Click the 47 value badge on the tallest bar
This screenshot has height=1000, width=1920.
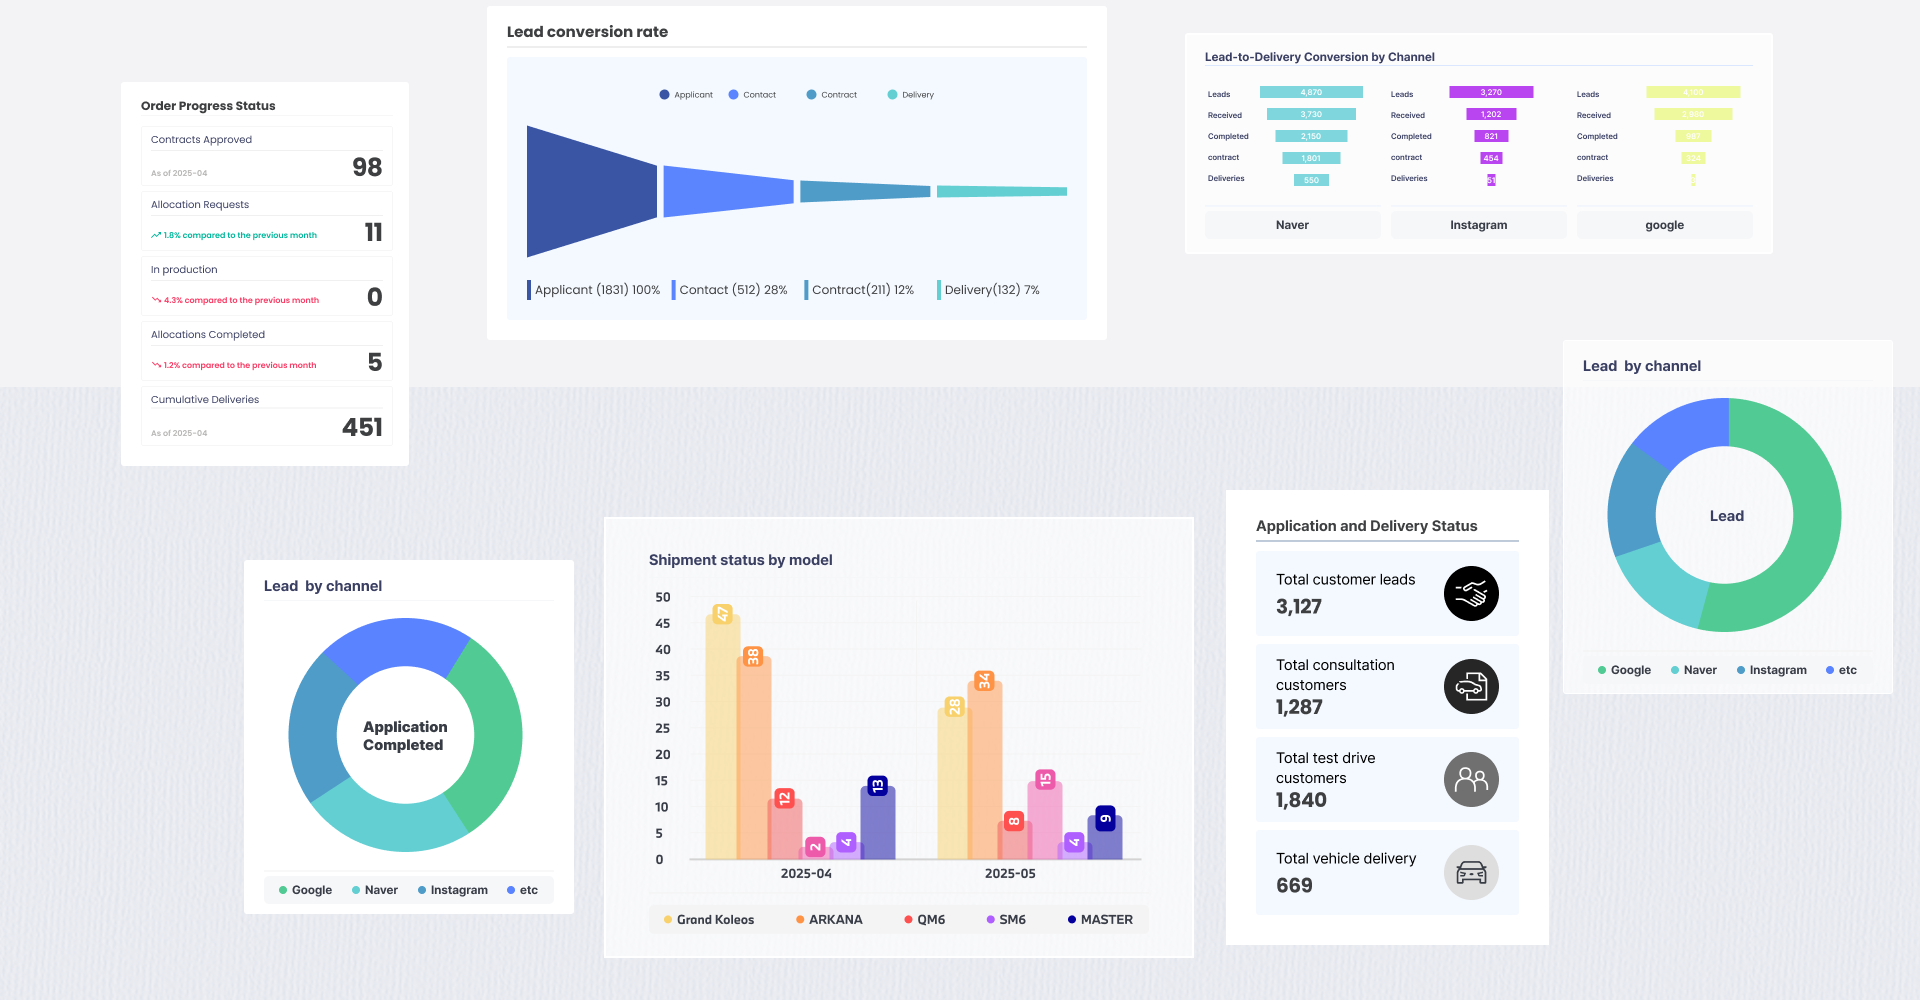(x=722, y=614)
